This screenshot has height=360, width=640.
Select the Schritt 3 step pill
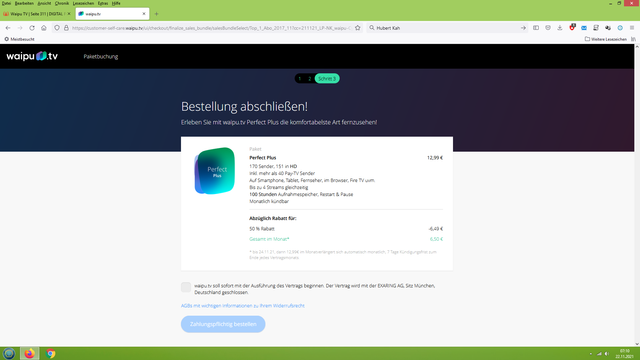(327, 78)
